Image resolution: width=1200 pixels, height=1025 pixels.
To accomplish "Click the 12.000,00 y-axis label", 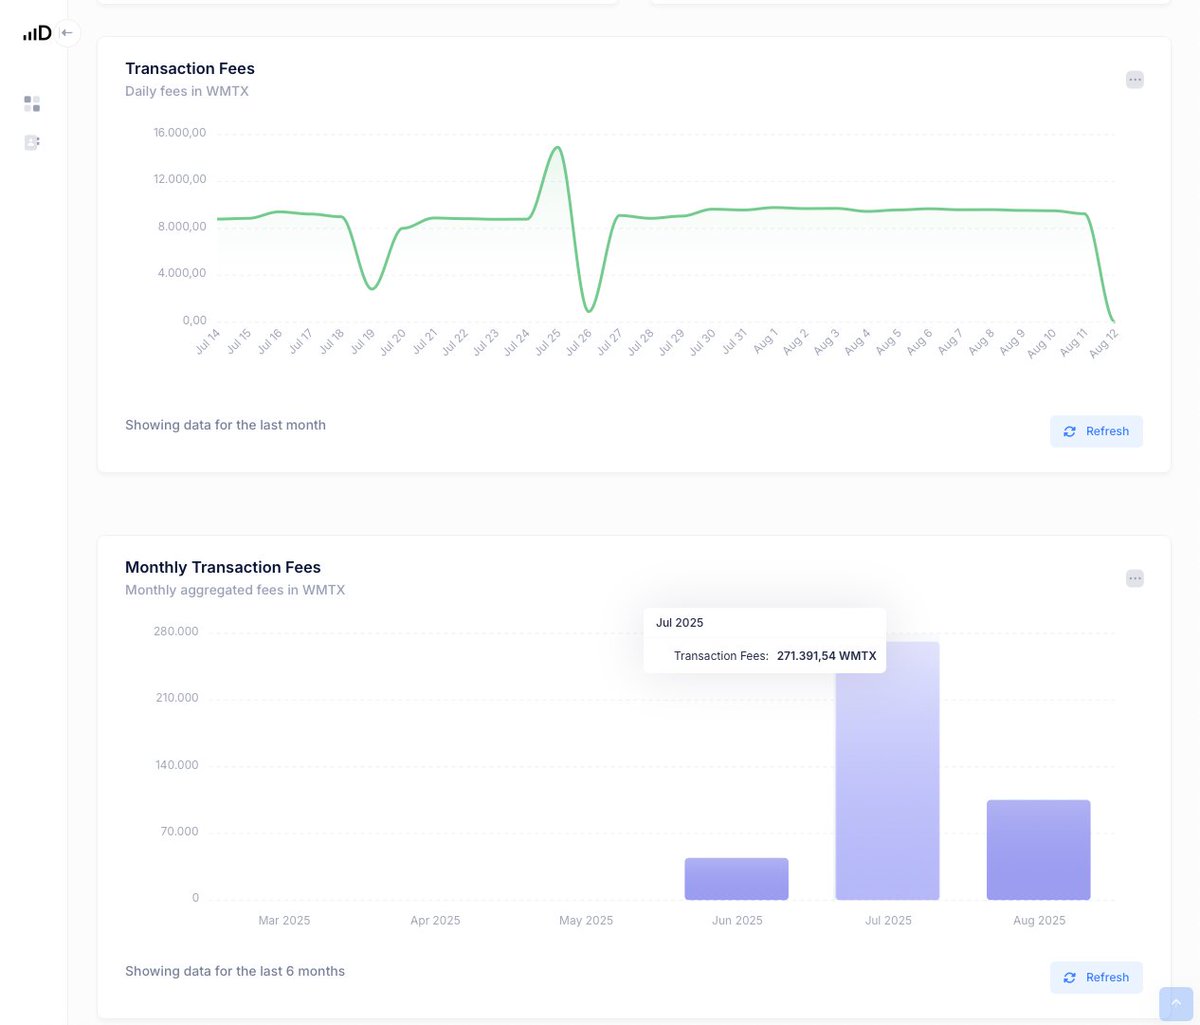I will (180, 179).
